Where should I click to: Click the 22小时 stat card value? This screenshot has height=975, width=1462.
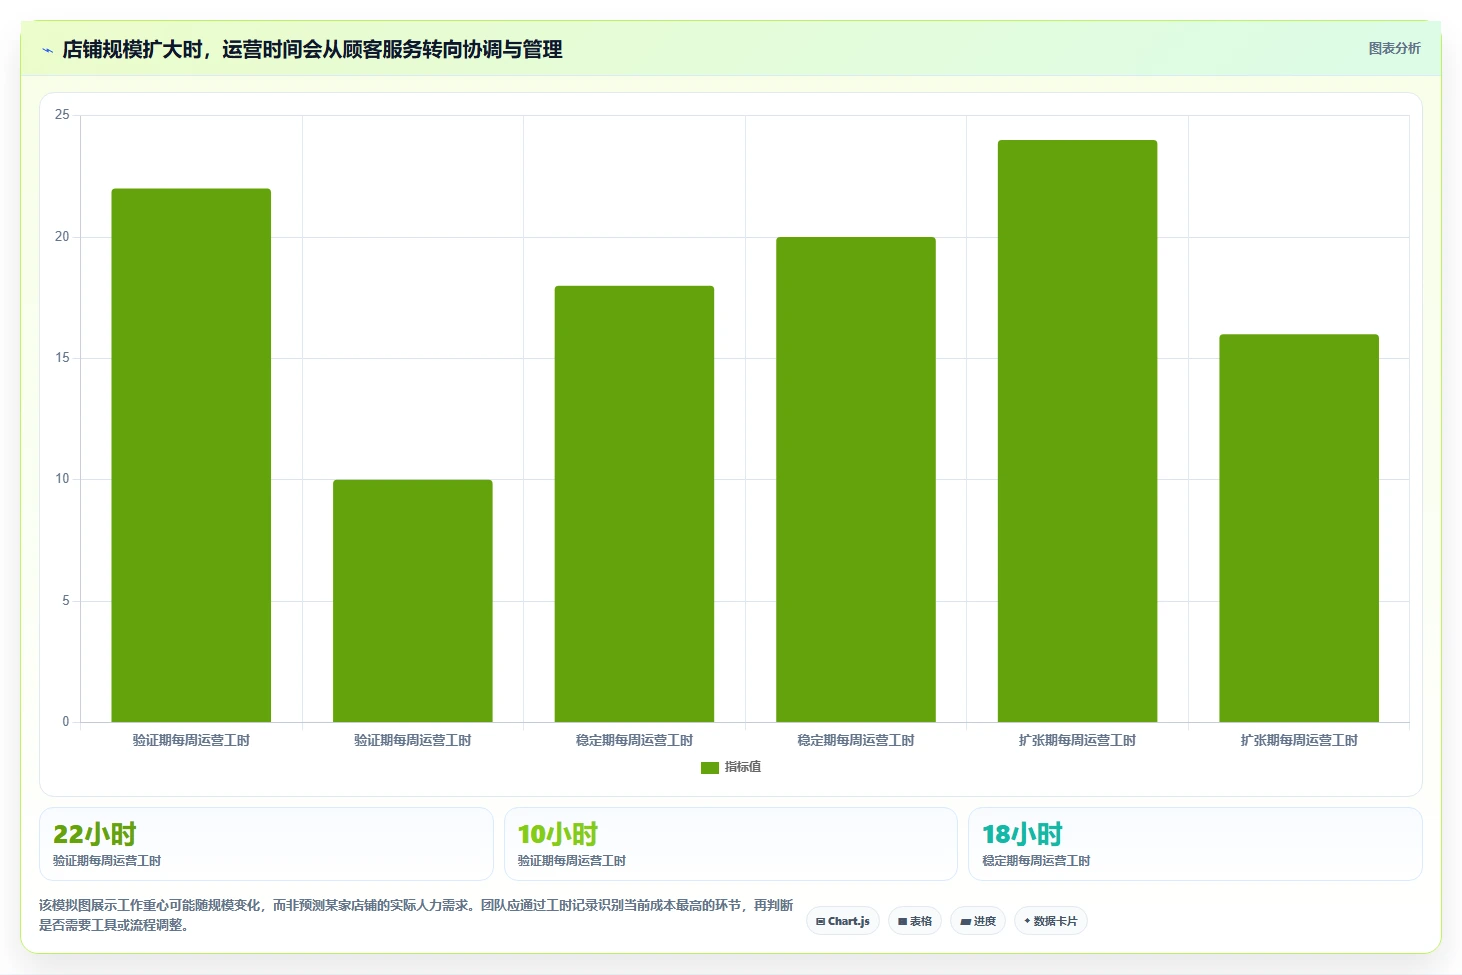[95, 834]
